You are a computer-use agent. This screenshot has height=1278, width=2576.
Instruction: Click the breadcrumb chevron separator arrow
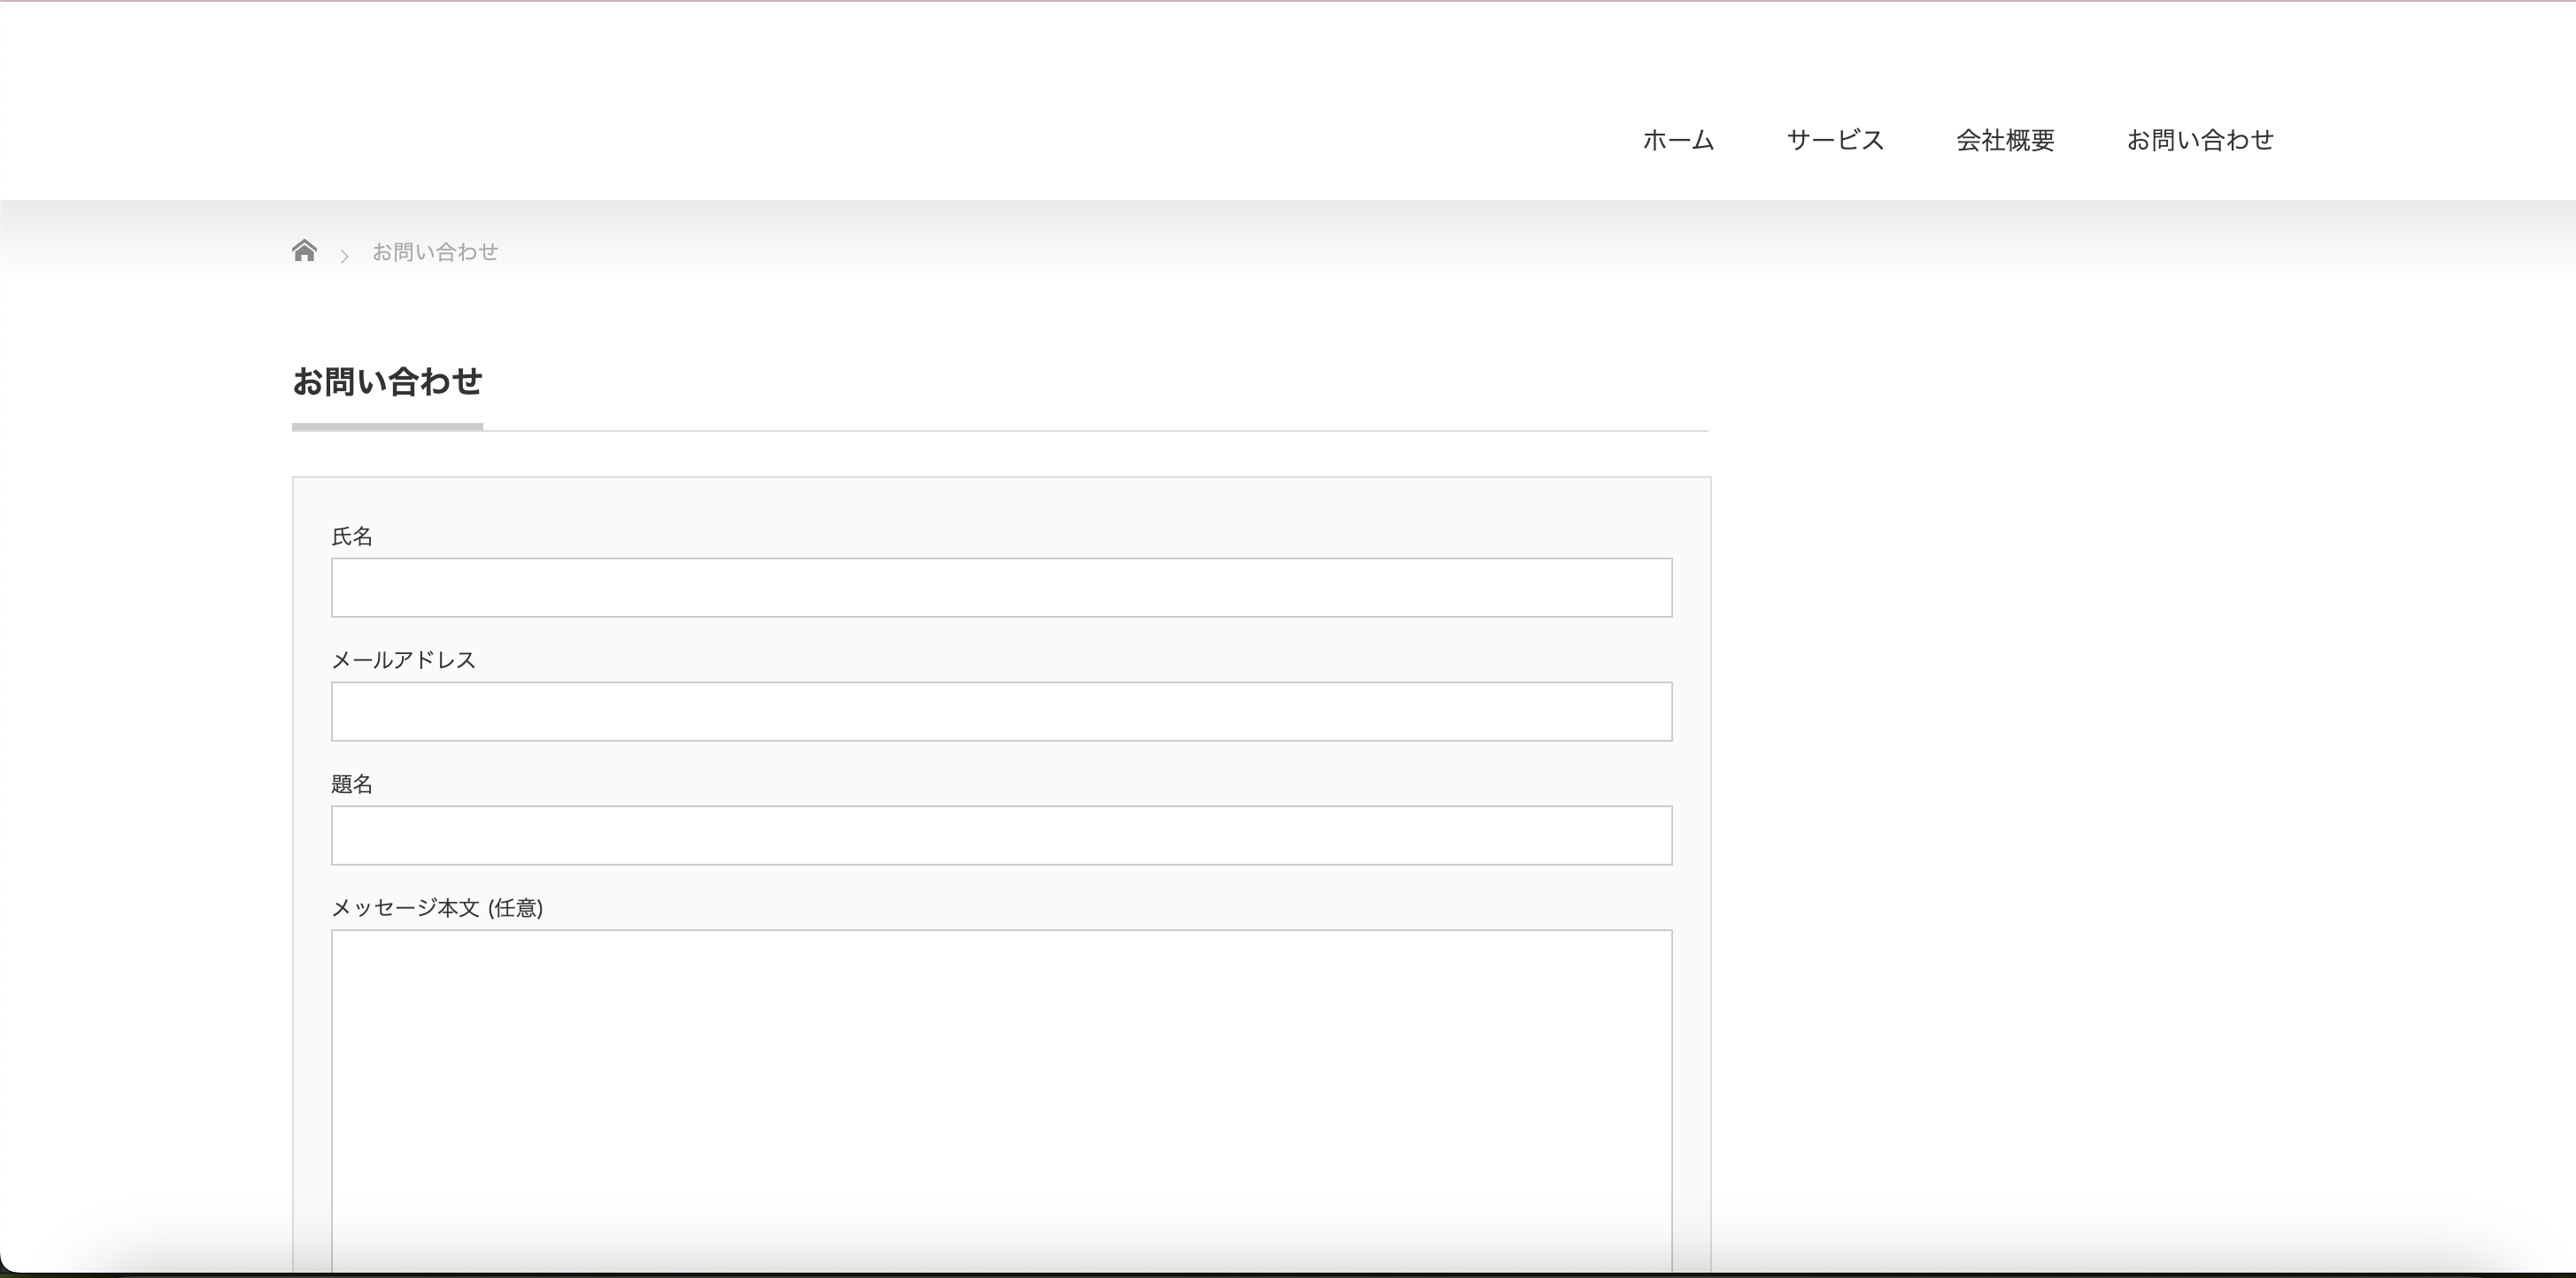click(344, 257)
